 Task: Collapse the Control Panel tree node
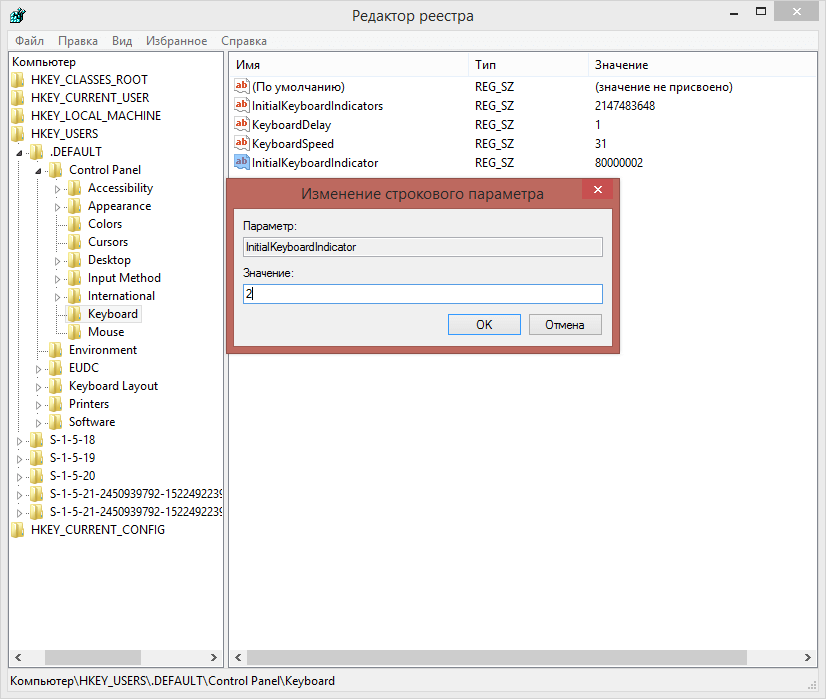tap(39, 171)
